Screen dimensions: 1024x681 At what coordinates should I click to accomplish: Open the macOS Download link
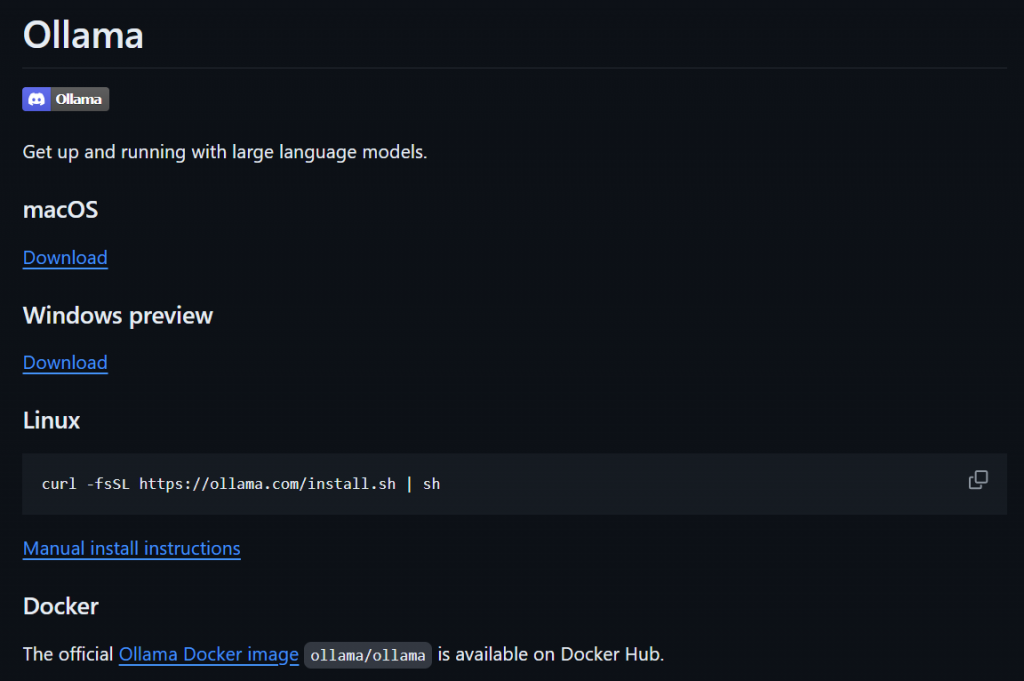tap(65, 258)
